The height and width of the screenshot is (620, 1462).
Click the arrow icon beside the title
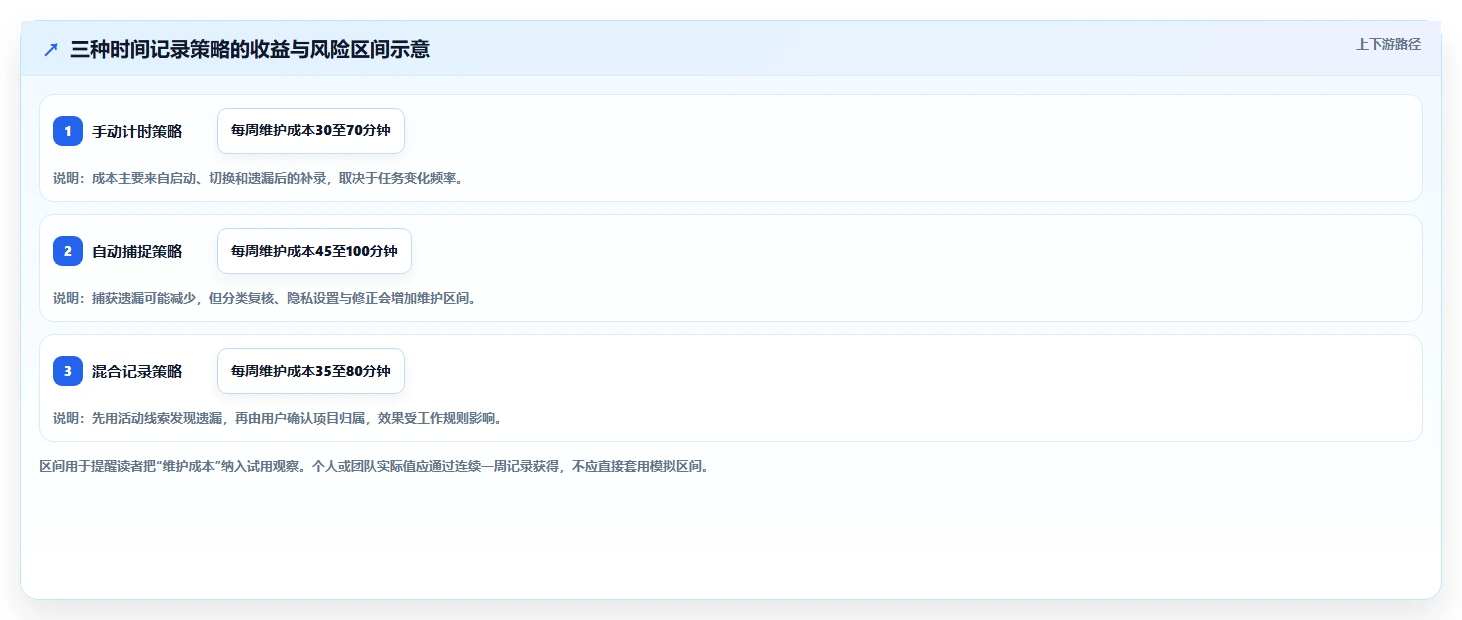click(x=51, y=49)
